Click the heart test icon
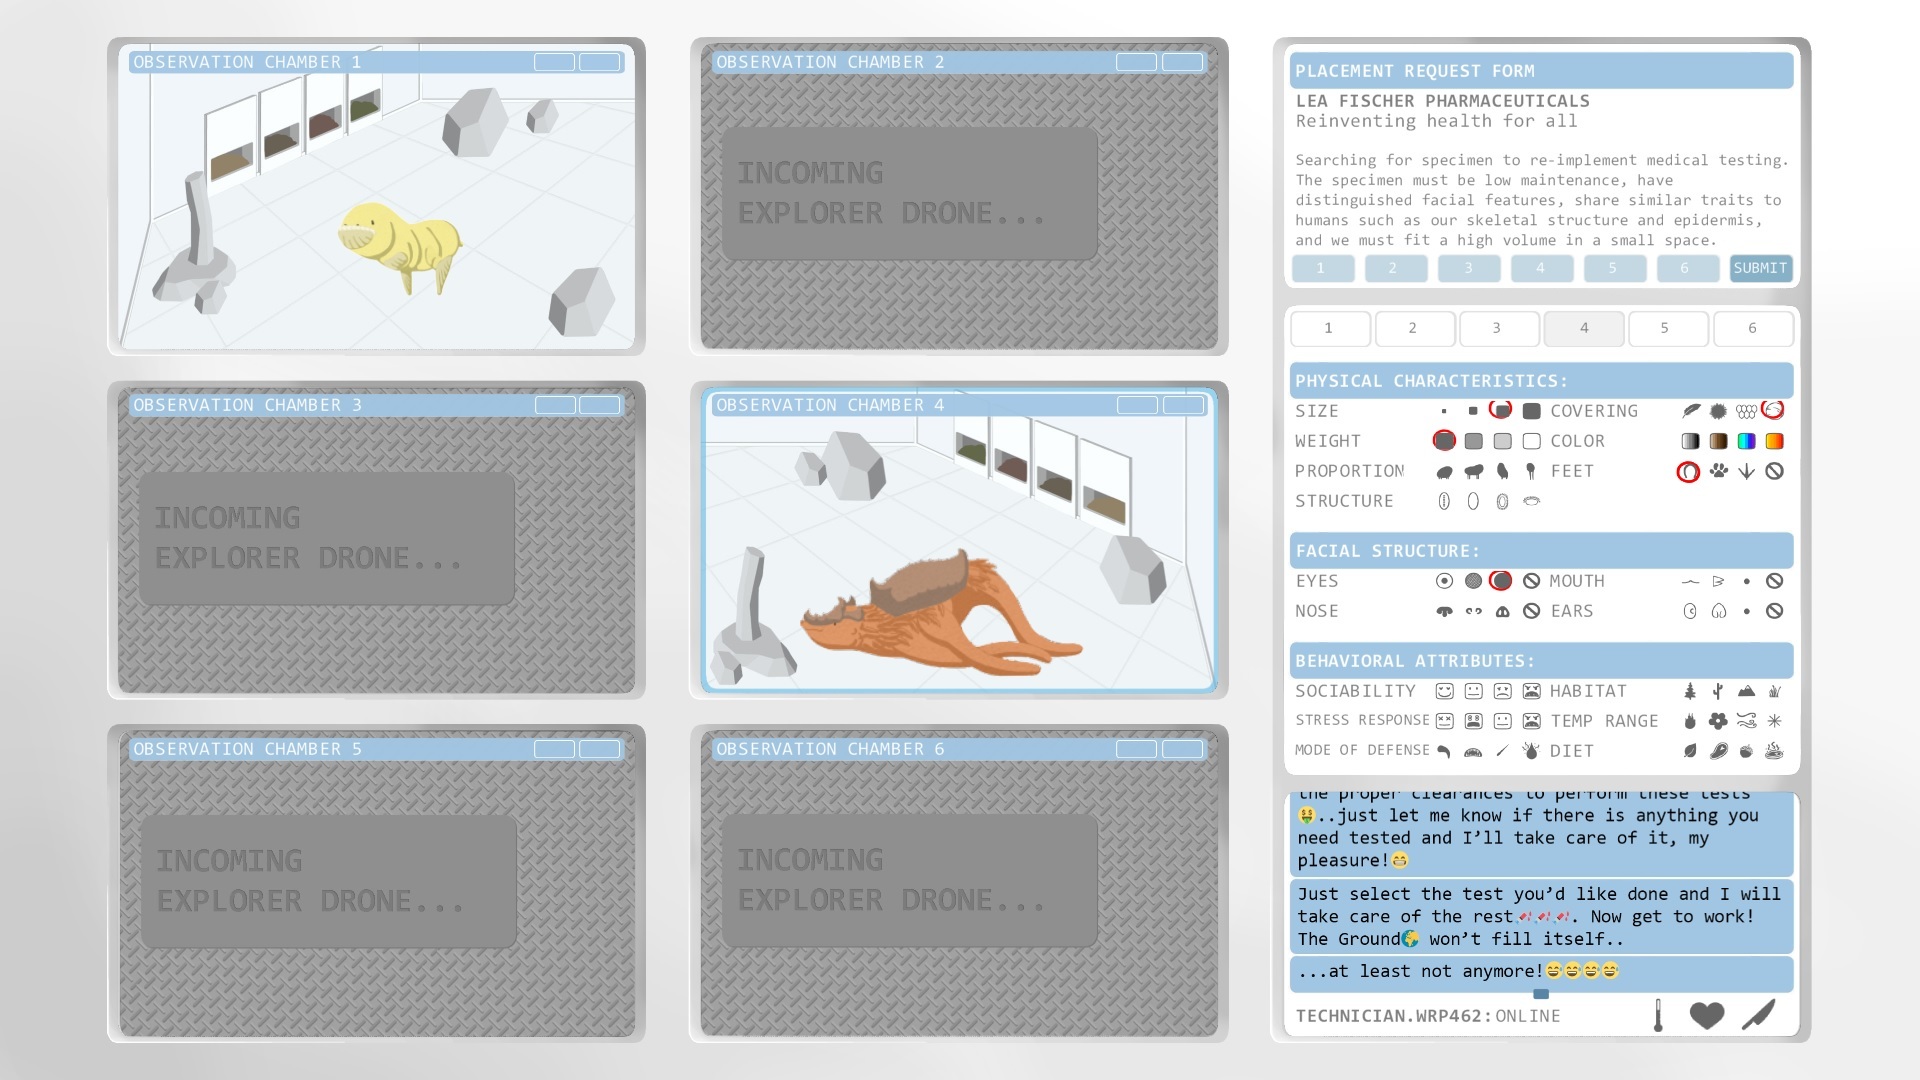Viewport: 1920px width, 1080px height. point(1706,1015)
